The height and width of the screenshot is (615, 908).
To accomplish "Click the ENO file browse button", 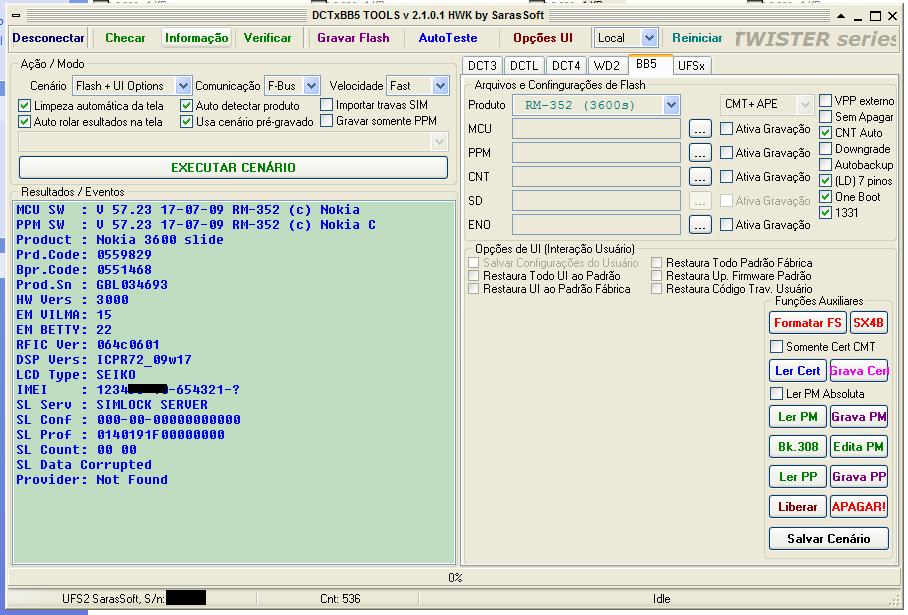I will (x=700, y=225).
